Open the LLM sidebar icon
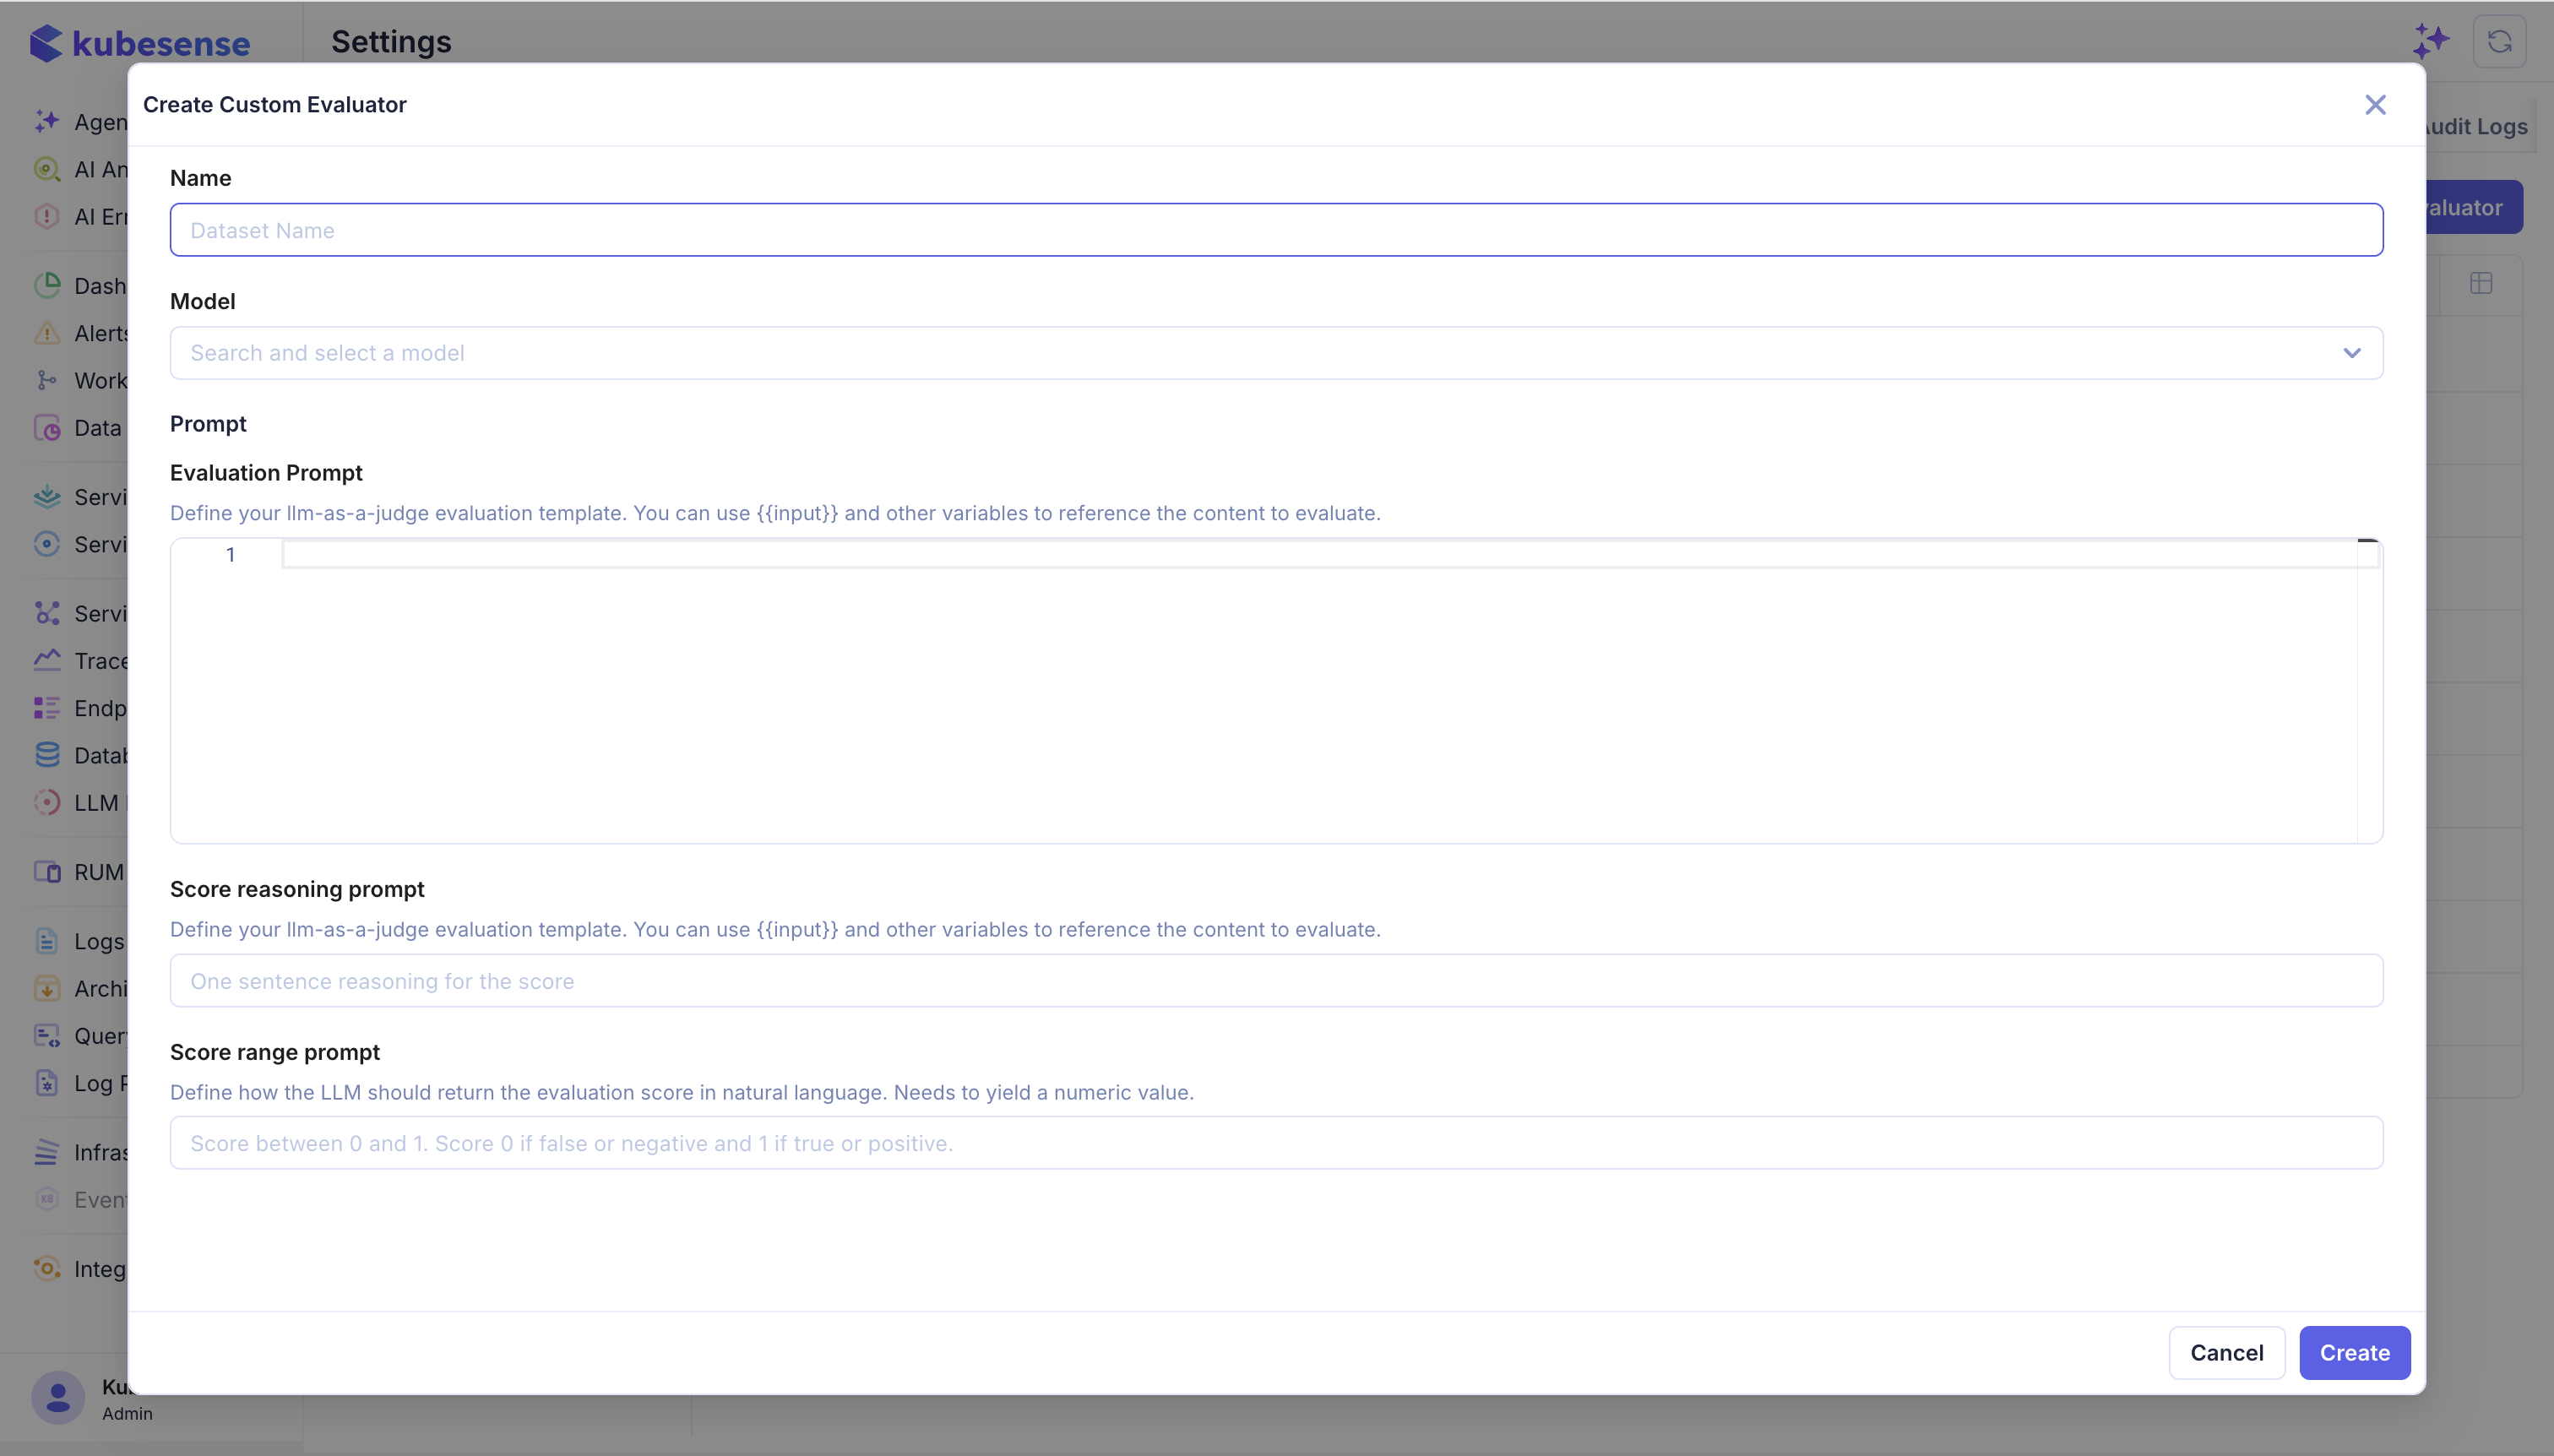This screenshot has height=1456, width=2554. 46,802
